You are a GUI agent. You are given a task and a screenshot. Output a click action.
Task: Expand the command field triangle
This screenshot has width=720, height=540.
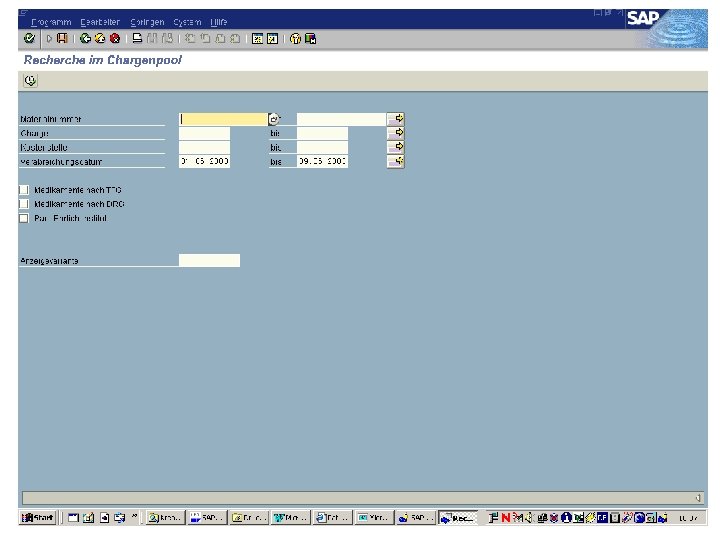click(x=49, y=39)
